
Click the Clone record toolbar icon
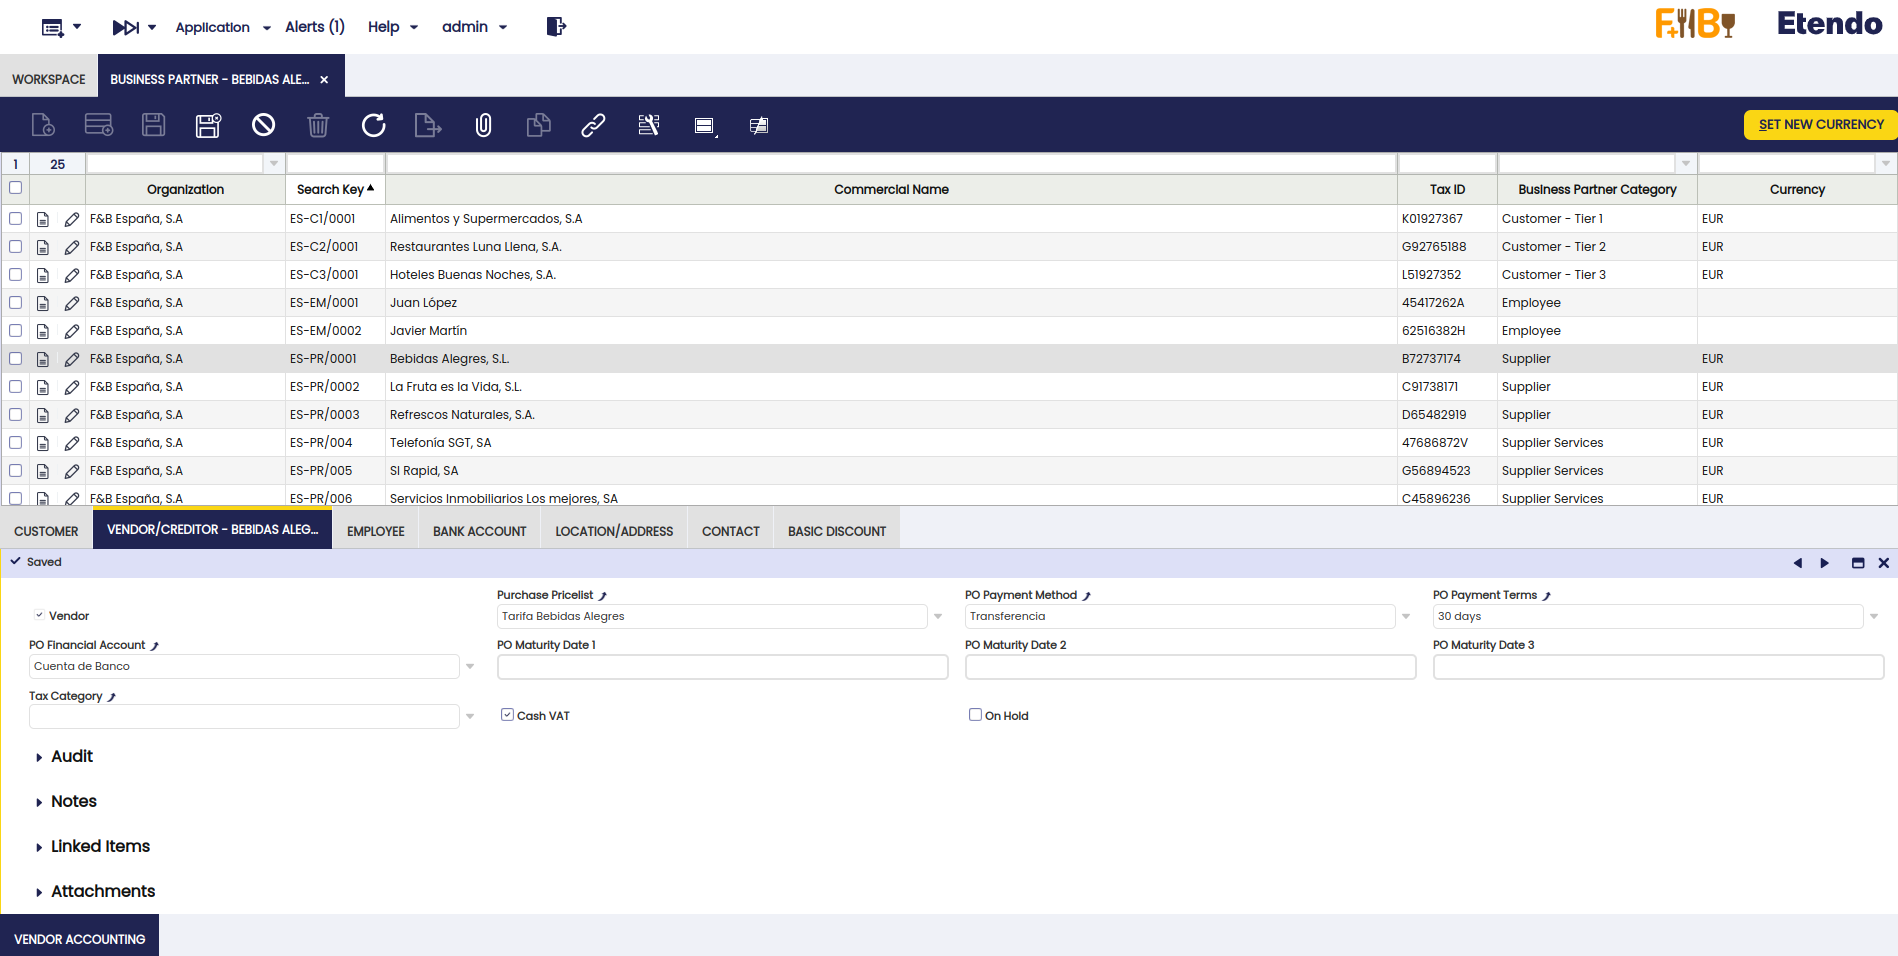[x=538, y=125]
